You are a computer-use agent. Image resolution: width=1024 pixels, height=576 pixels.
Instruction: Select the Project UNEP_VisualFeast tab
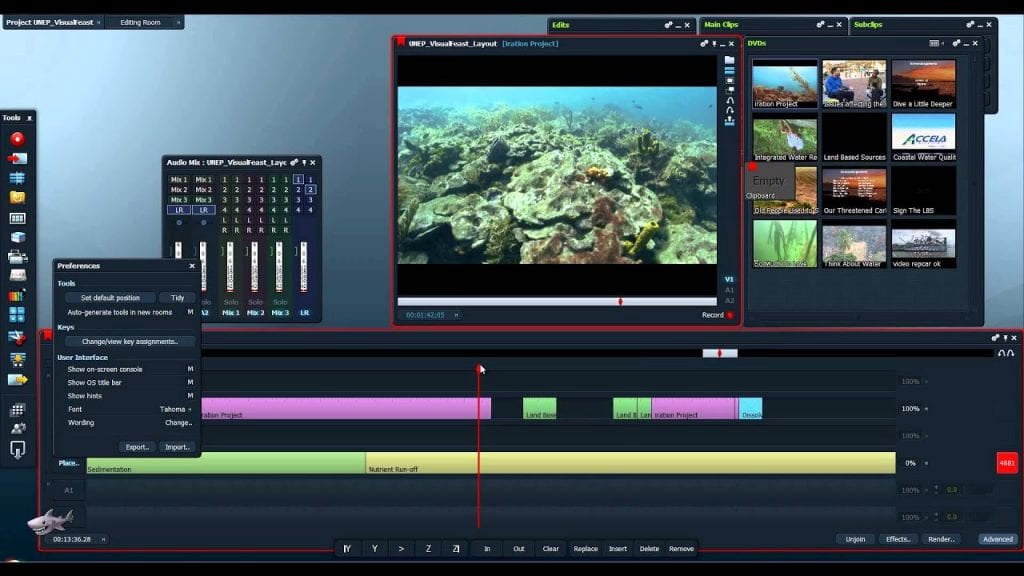point(50,22)
